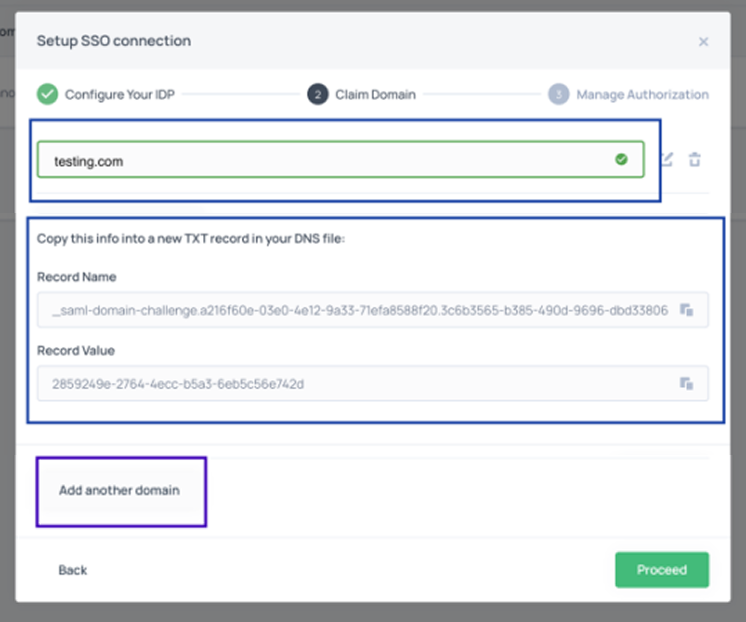Click the Record Name label
Image resolution: width=746 pixels, height=622 pixels.
point(77,277)
